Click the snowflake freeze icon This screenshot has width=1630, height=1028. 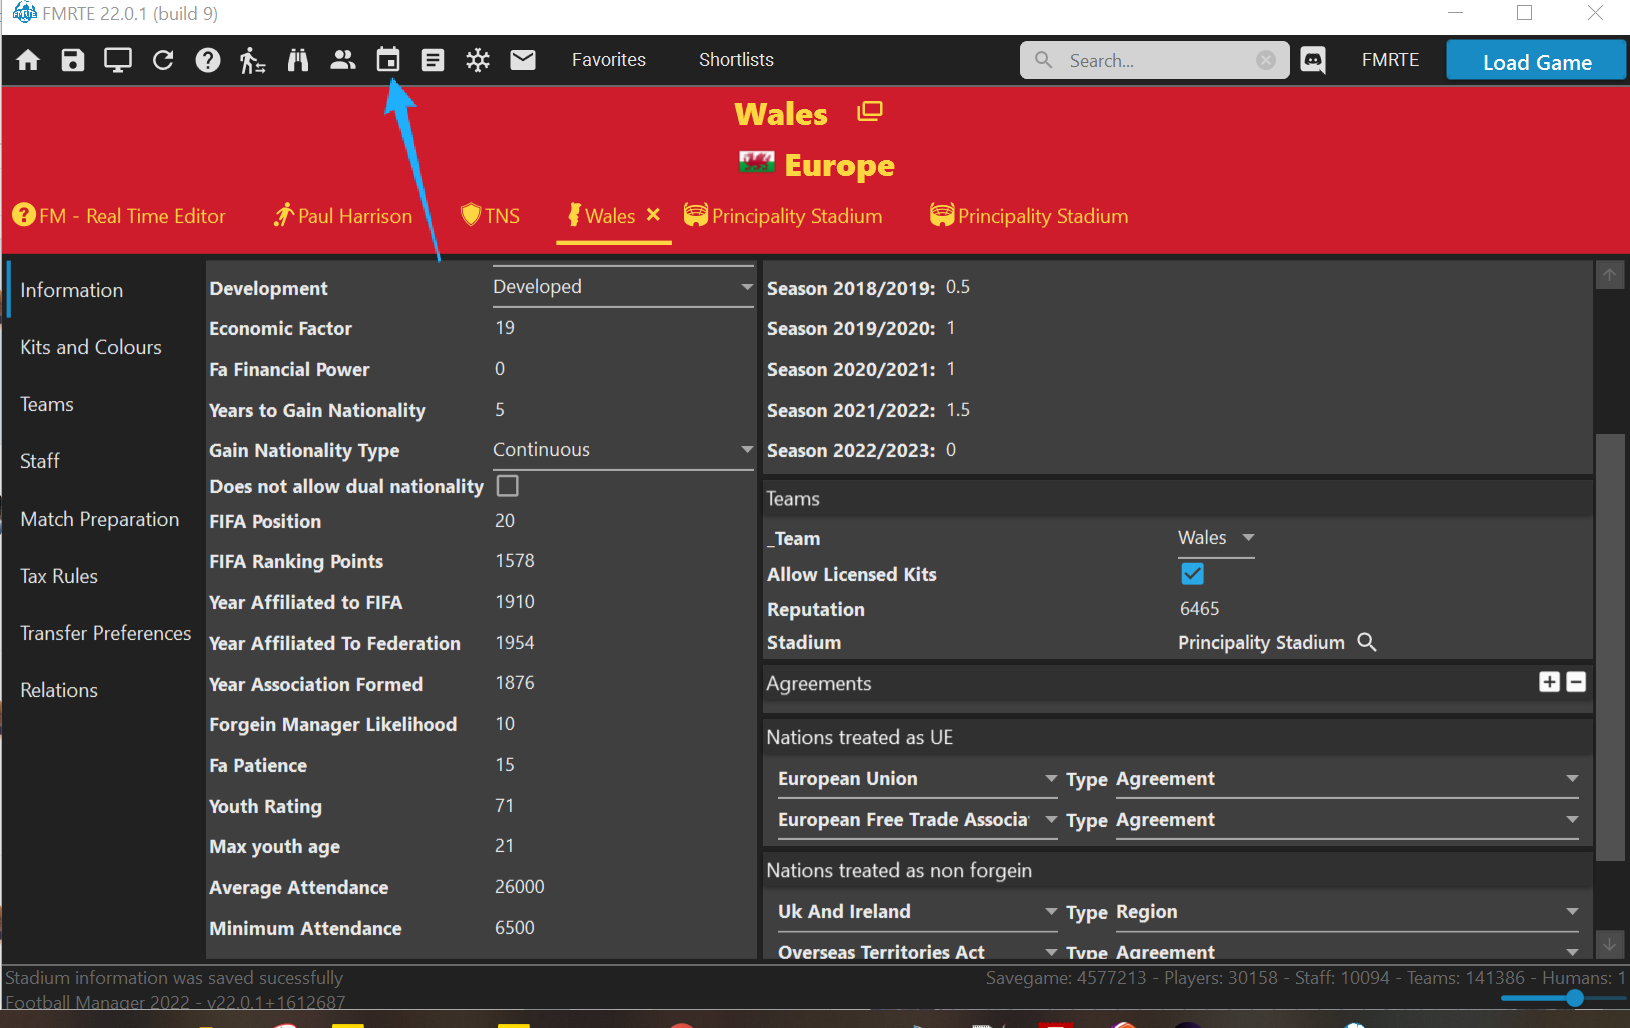[x=478, y=60]
